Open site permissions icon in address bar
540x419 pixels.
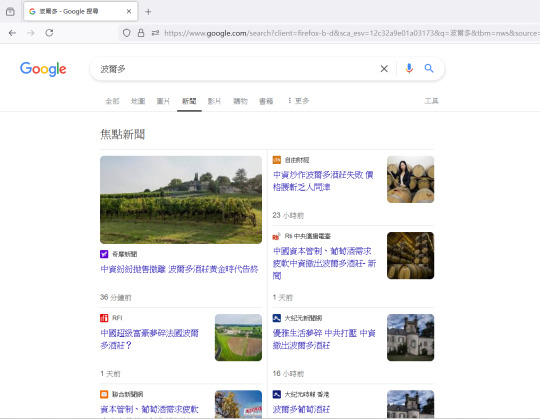[x=155, y=33]
